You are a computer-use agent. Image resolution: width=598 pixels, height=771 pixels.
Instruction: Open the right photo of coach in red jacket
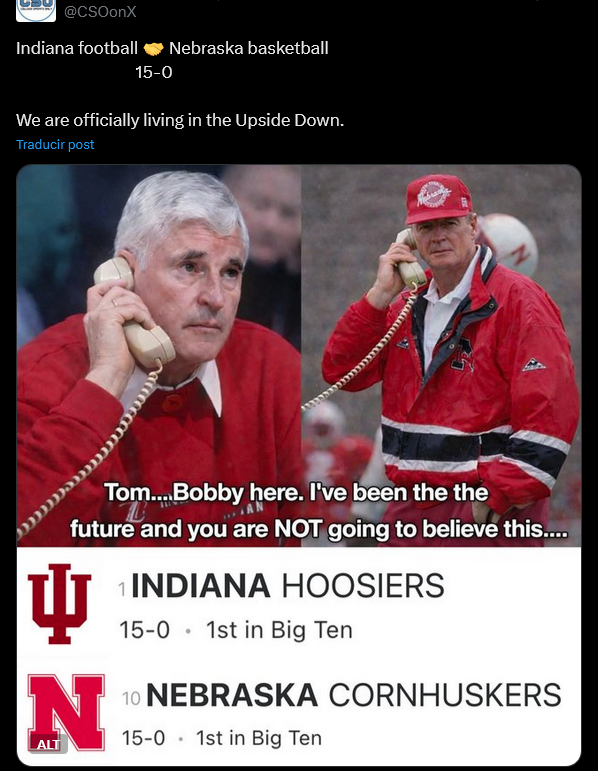(441, 356)
